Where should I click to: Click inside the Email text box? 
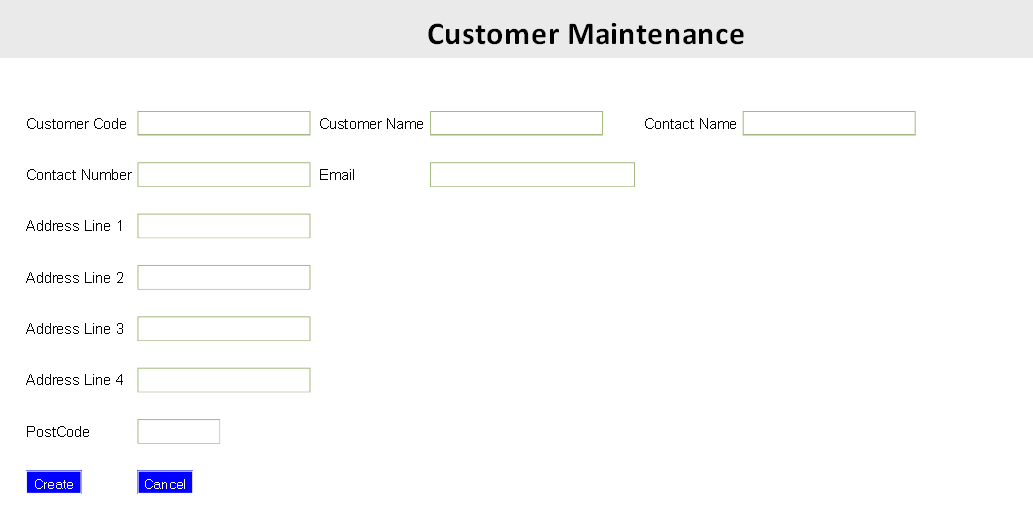pos(532,175)
